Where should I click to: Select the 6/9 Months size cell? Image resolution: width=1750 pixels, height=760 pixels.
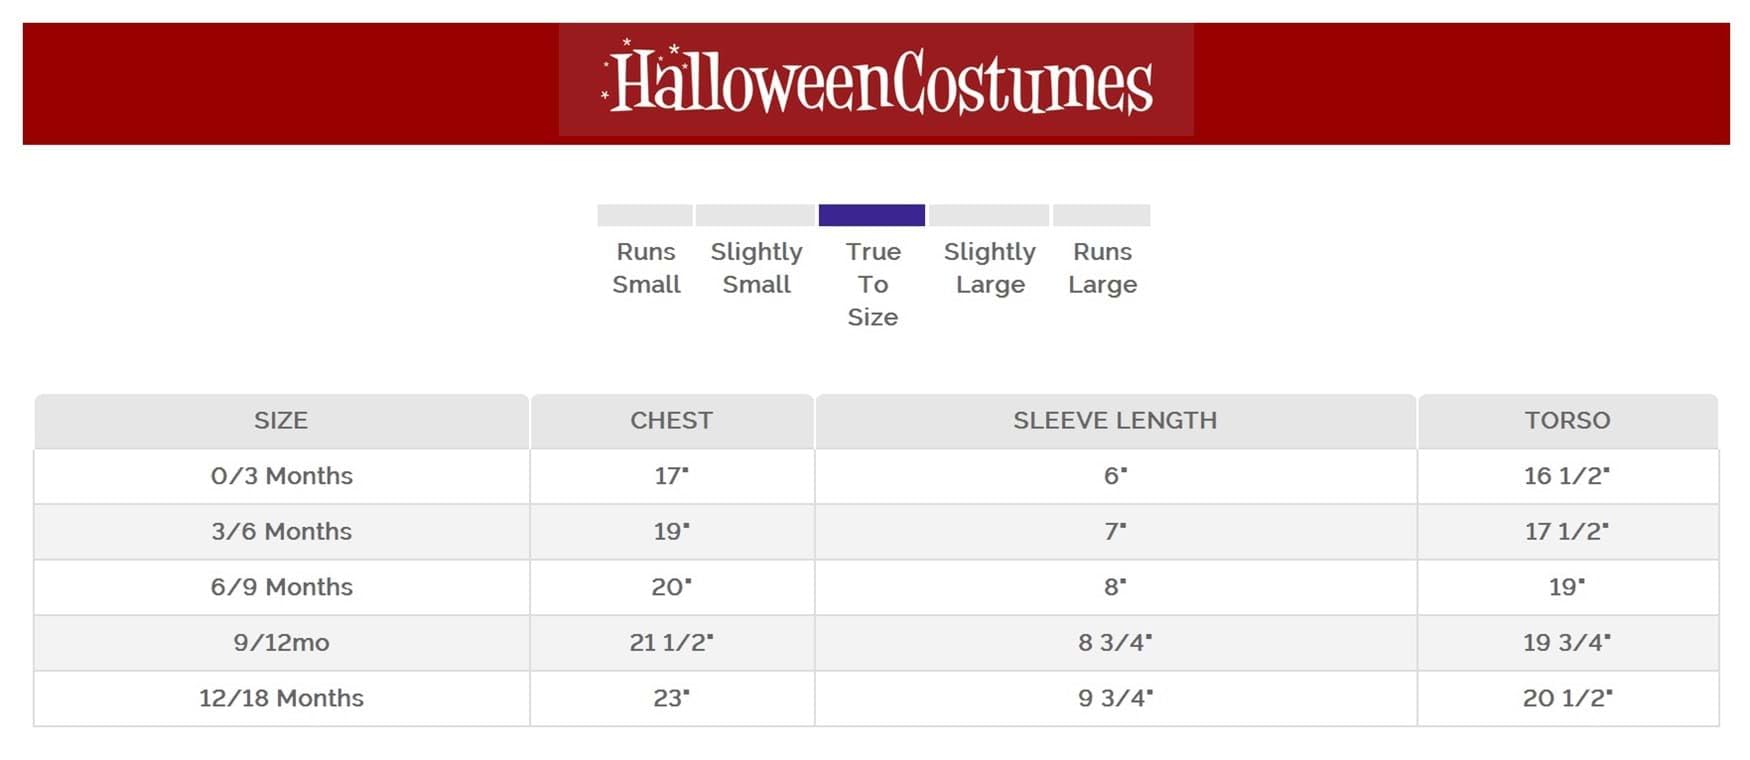[x=281, y=587]
